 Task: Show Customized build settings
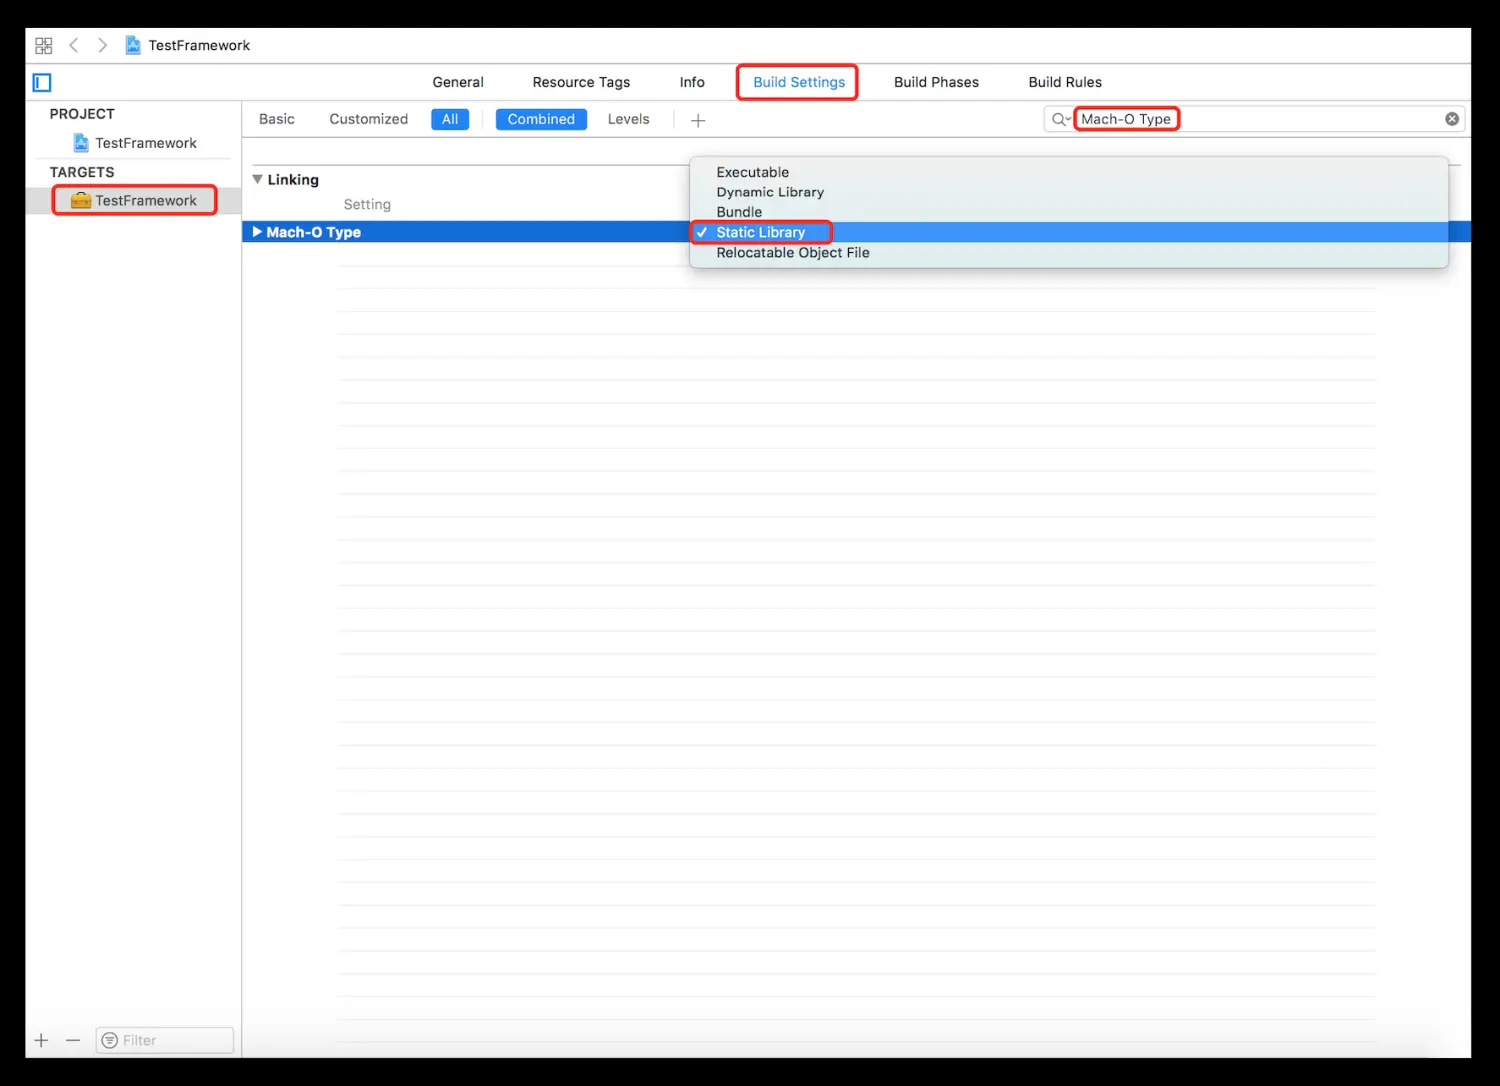[x=369, y=119]
